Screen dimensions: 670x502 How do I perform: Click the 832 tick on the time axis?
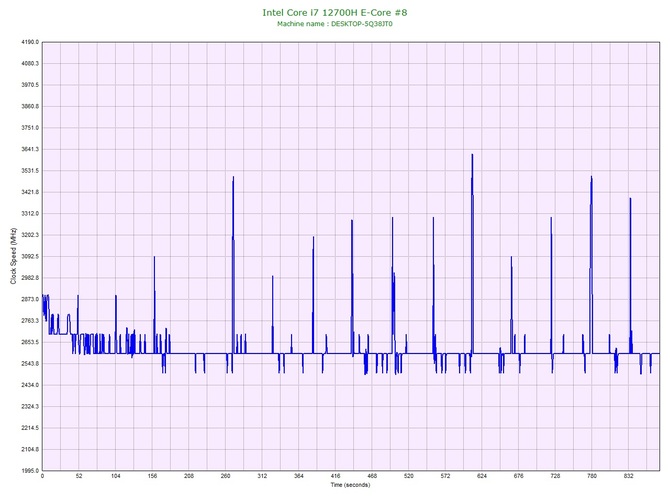tap(629, 476)
